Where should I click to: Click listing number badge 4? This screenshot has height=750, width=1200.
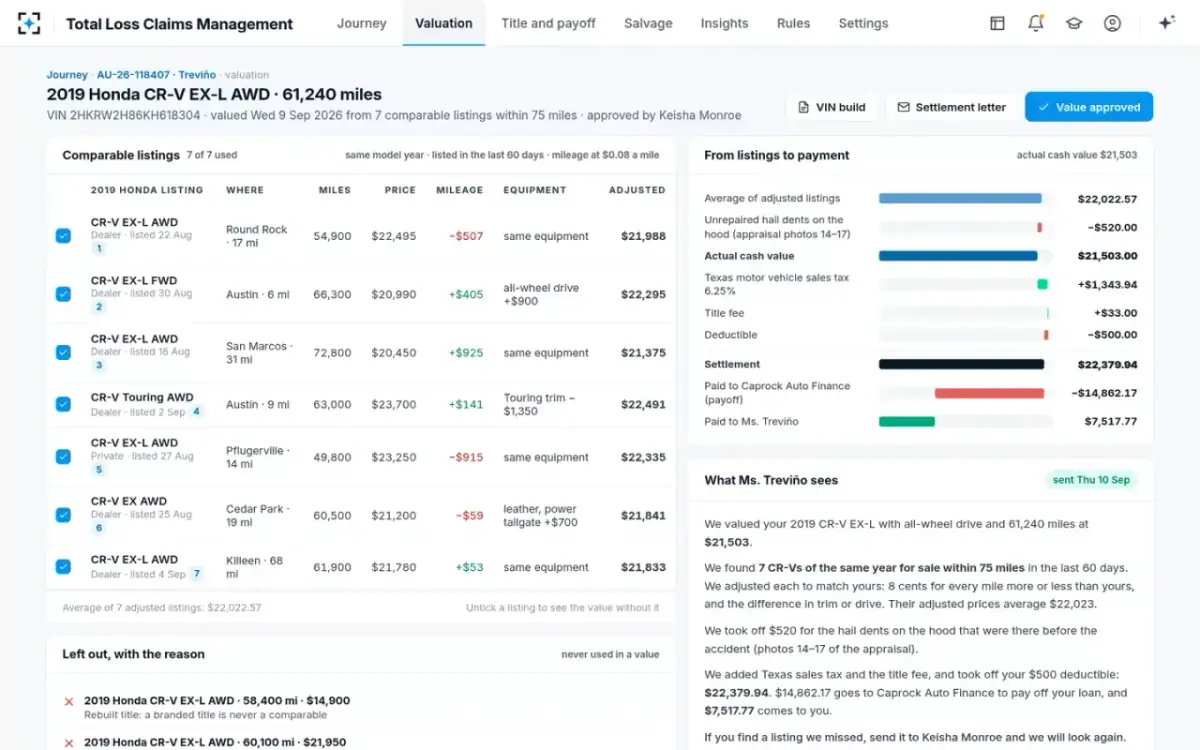(196, 411)
